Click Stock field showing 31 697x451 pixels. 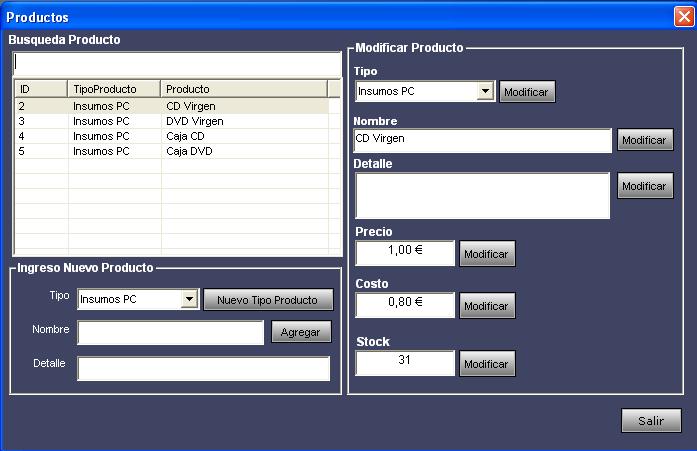click(x=405, y=363)
